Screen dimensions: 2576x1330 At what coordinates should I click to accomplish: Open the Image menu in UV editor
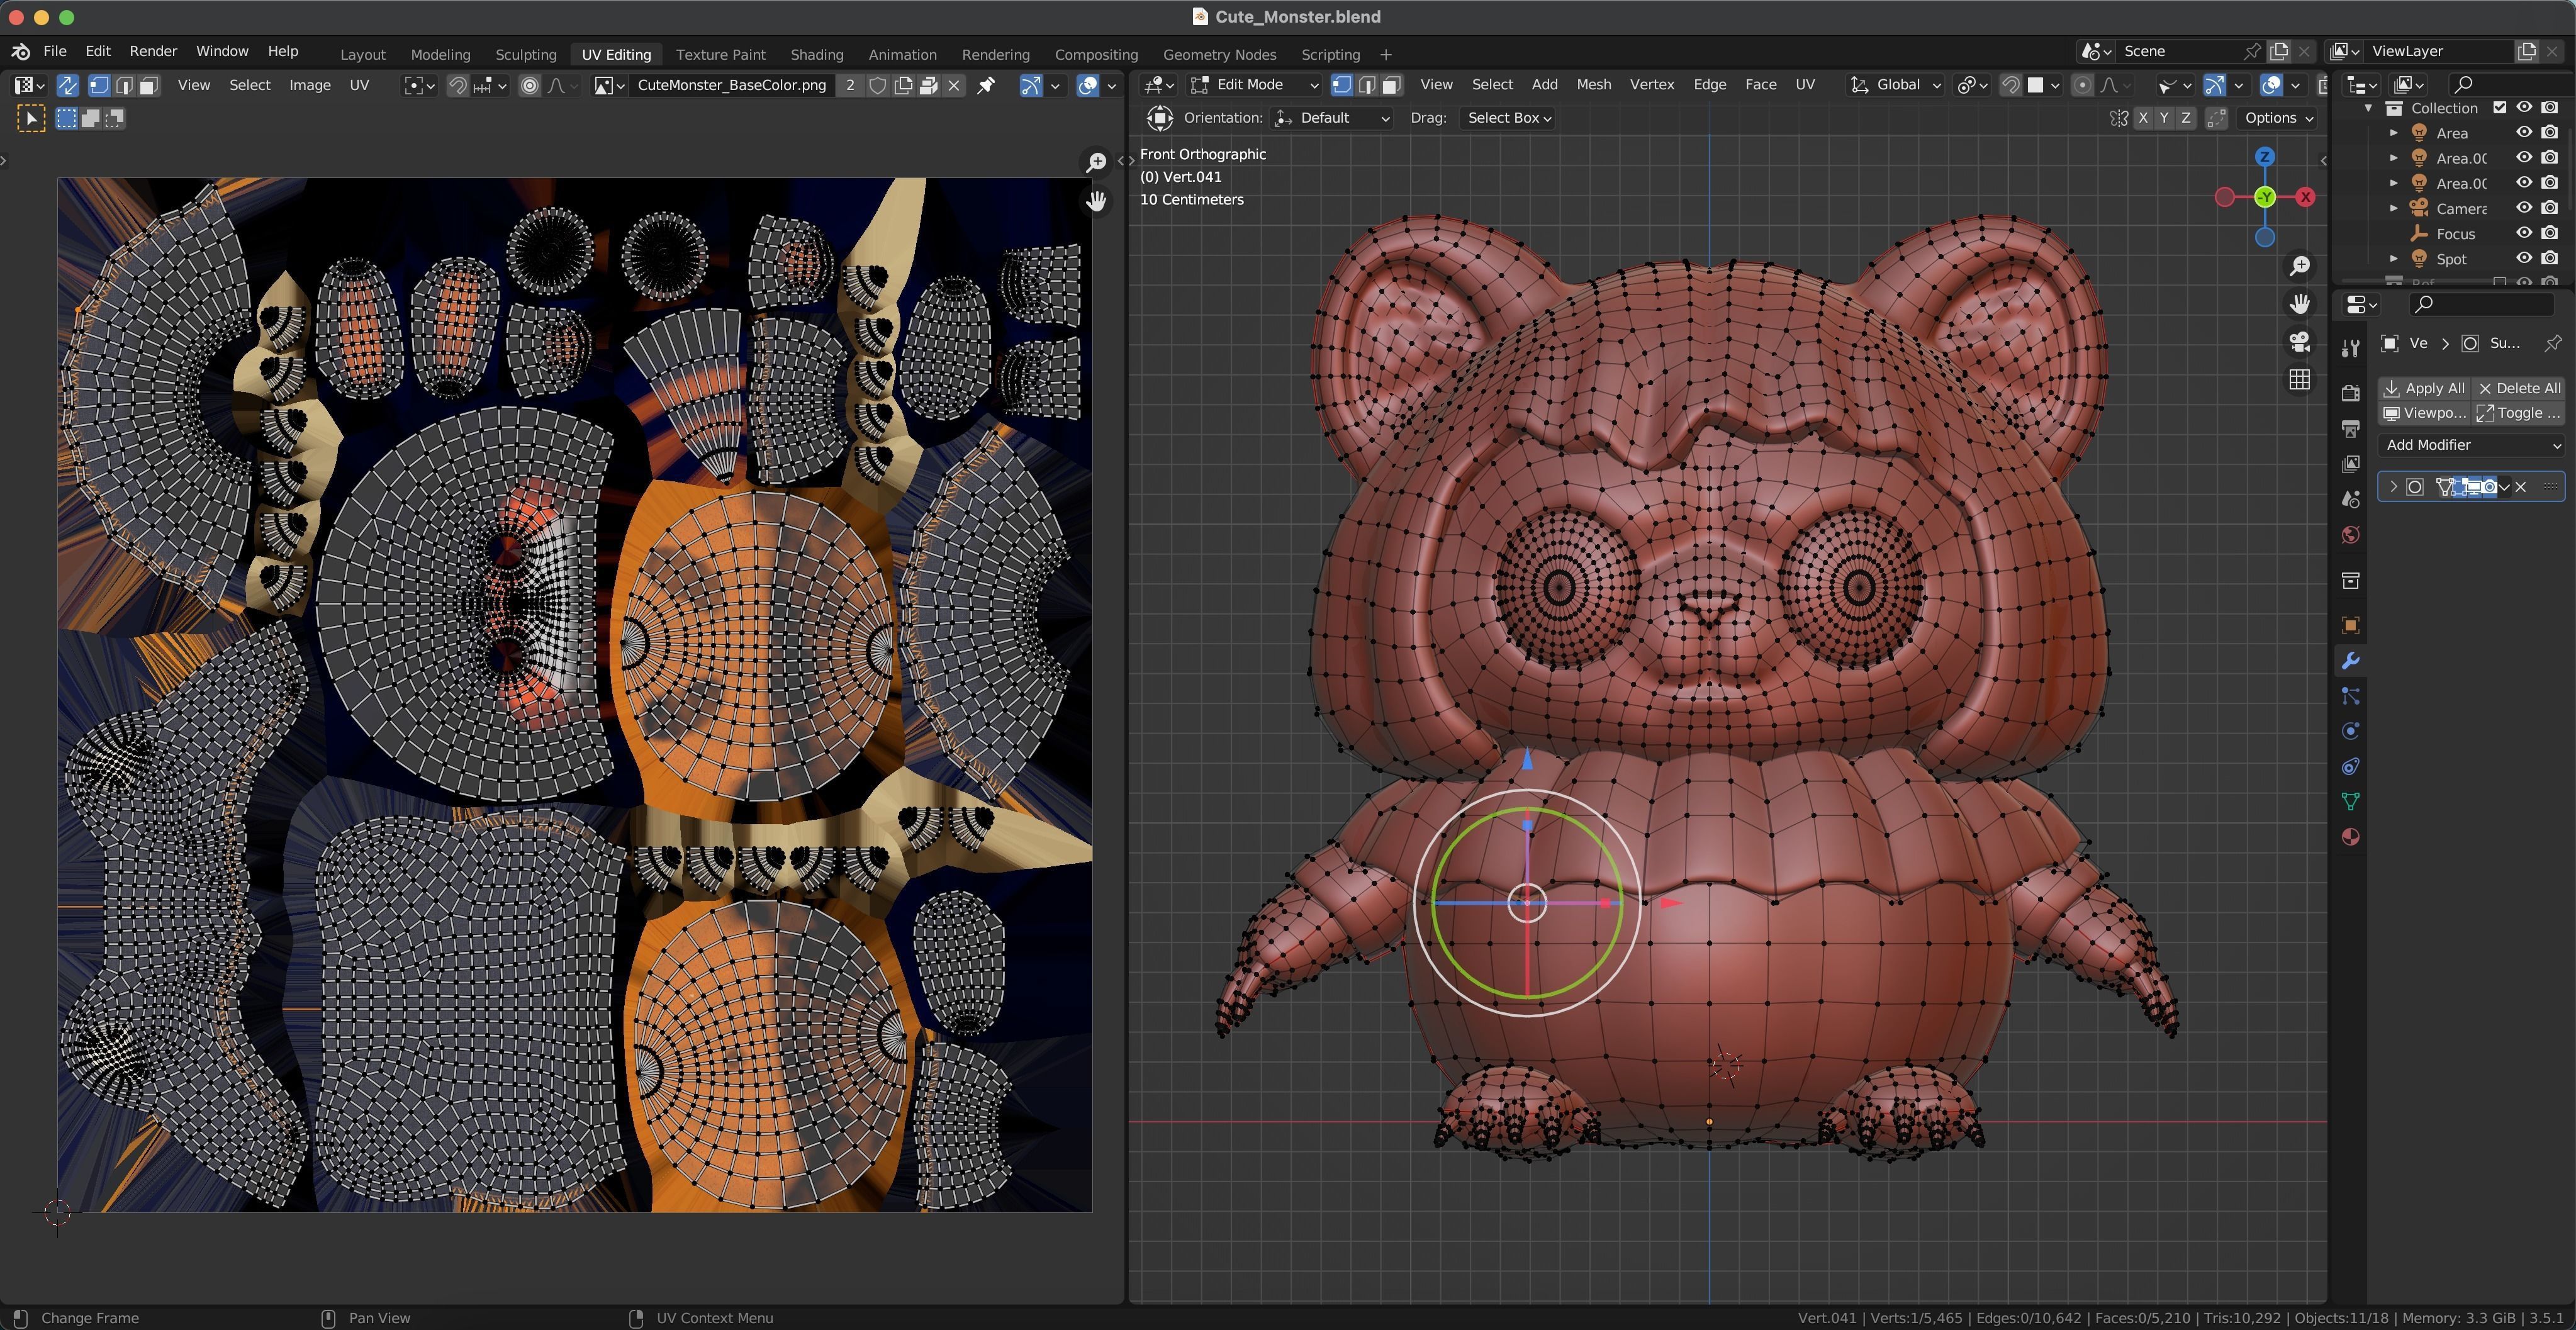pyautogui.click(x=310, y=85)
